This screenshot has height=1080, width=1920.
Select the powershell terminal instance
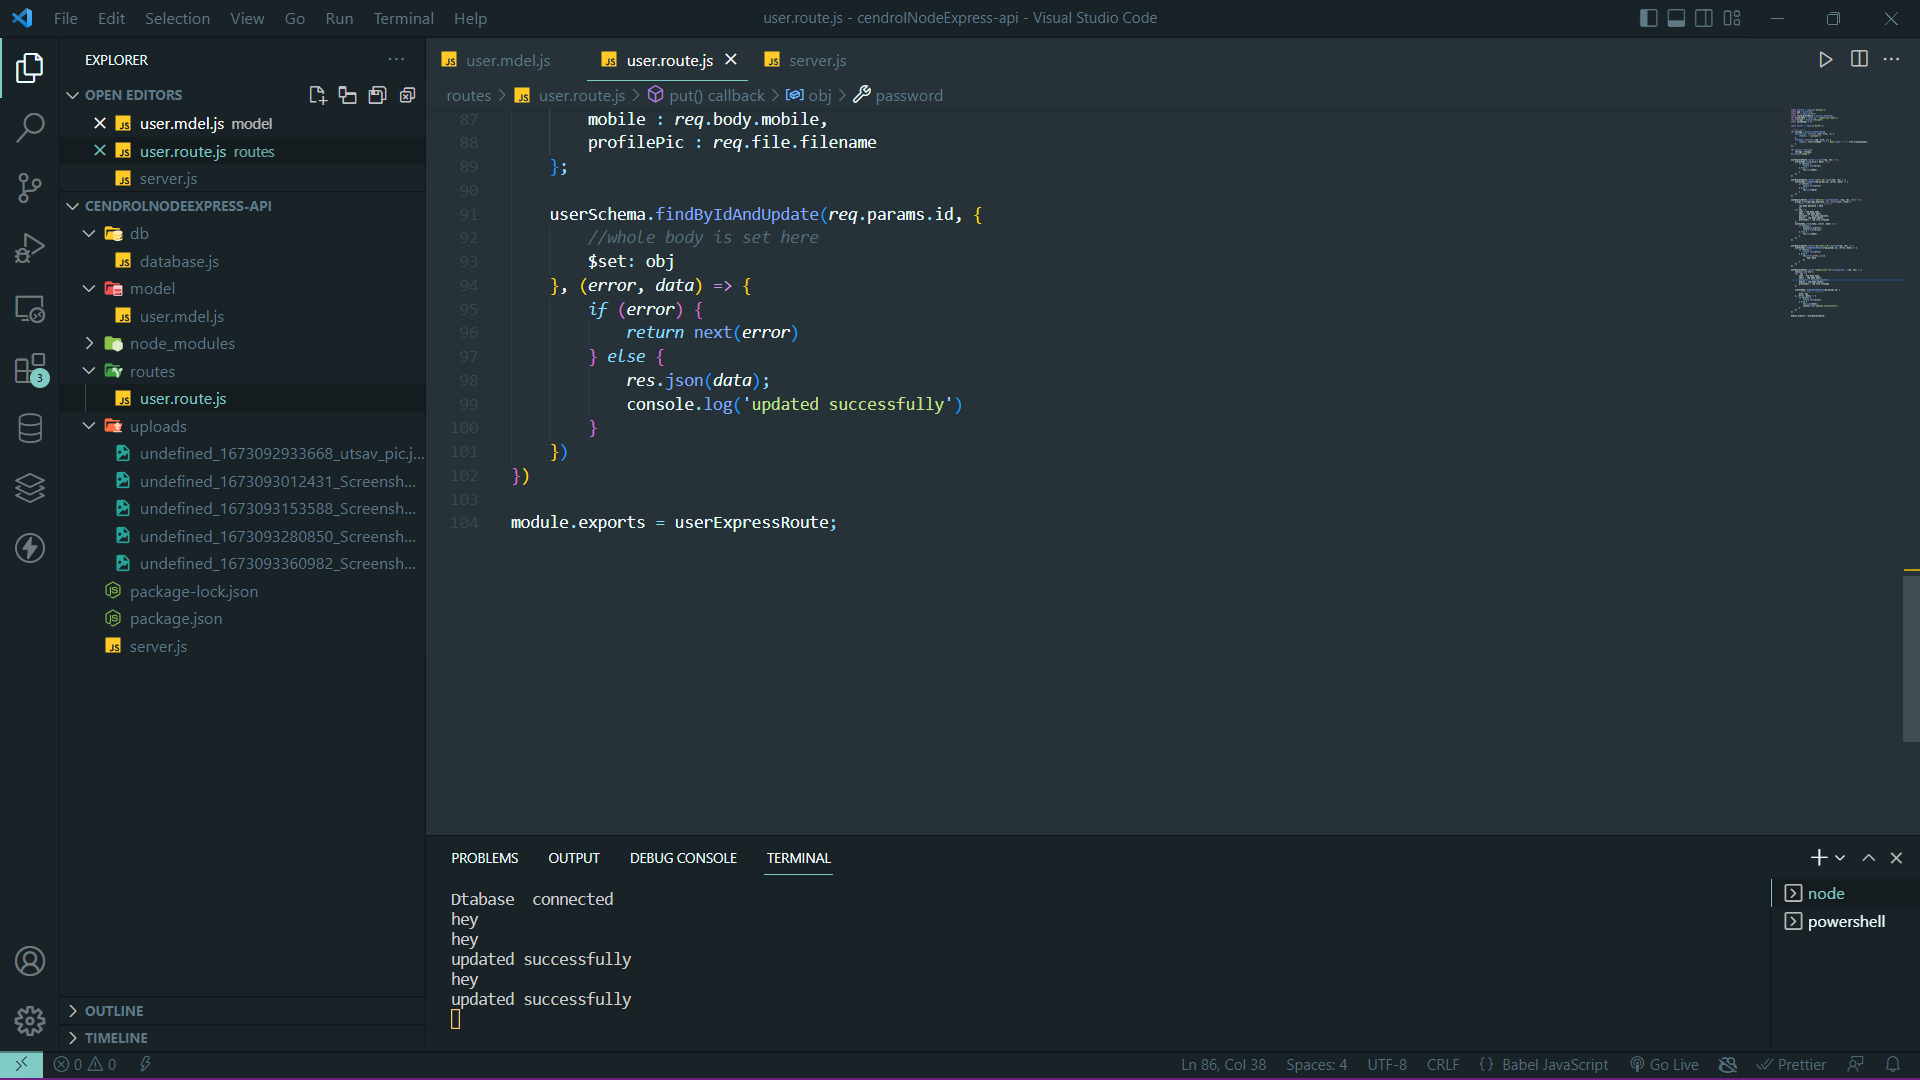point(1846,921)
